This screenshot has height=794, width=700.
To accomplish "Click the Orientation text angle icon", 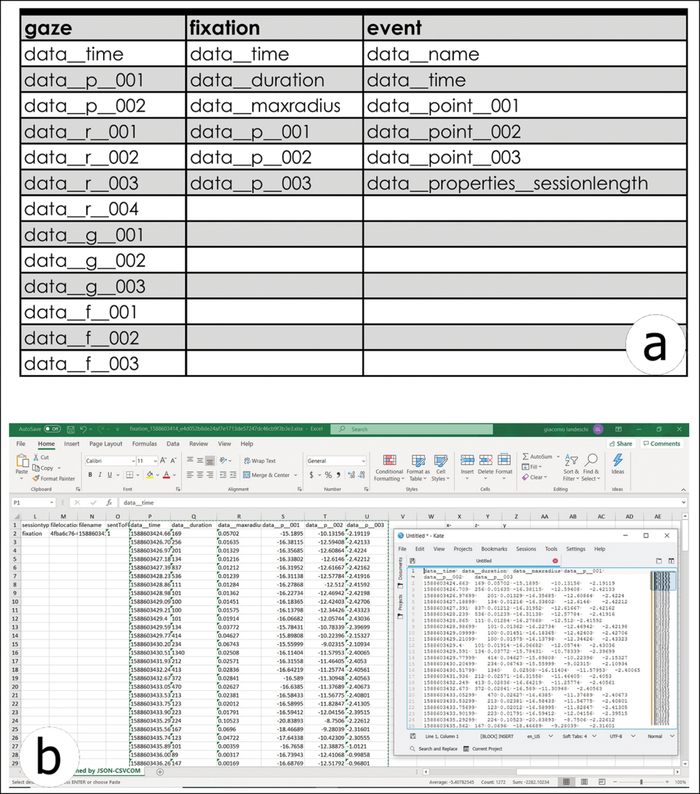I will [x=223, y=460].
